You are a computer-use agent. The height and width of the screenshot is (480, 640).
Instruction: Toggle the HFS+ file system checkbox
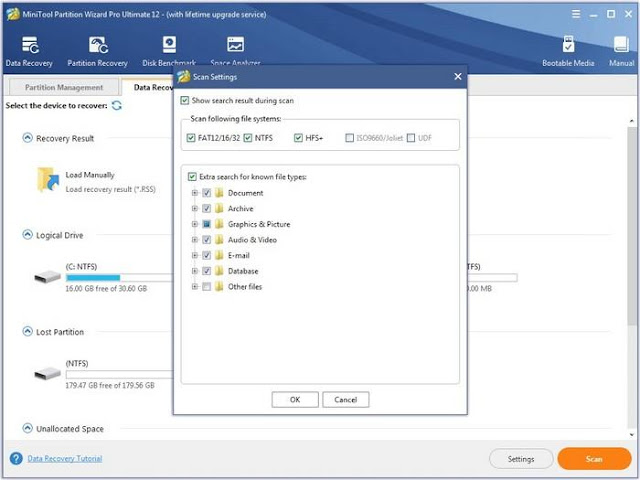(x=298, y=138)
